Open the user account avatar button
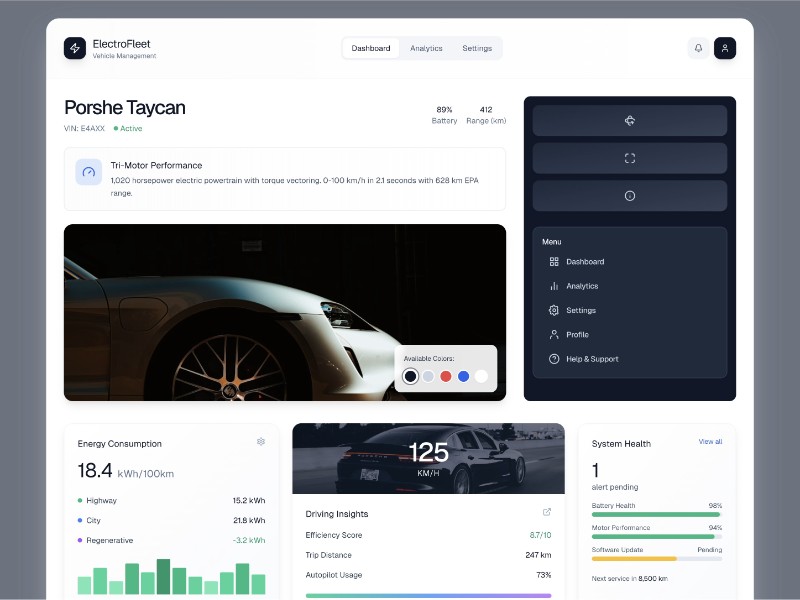Image resolution: width=800 pixels, height=600 pixels. (x=724, y=48)
